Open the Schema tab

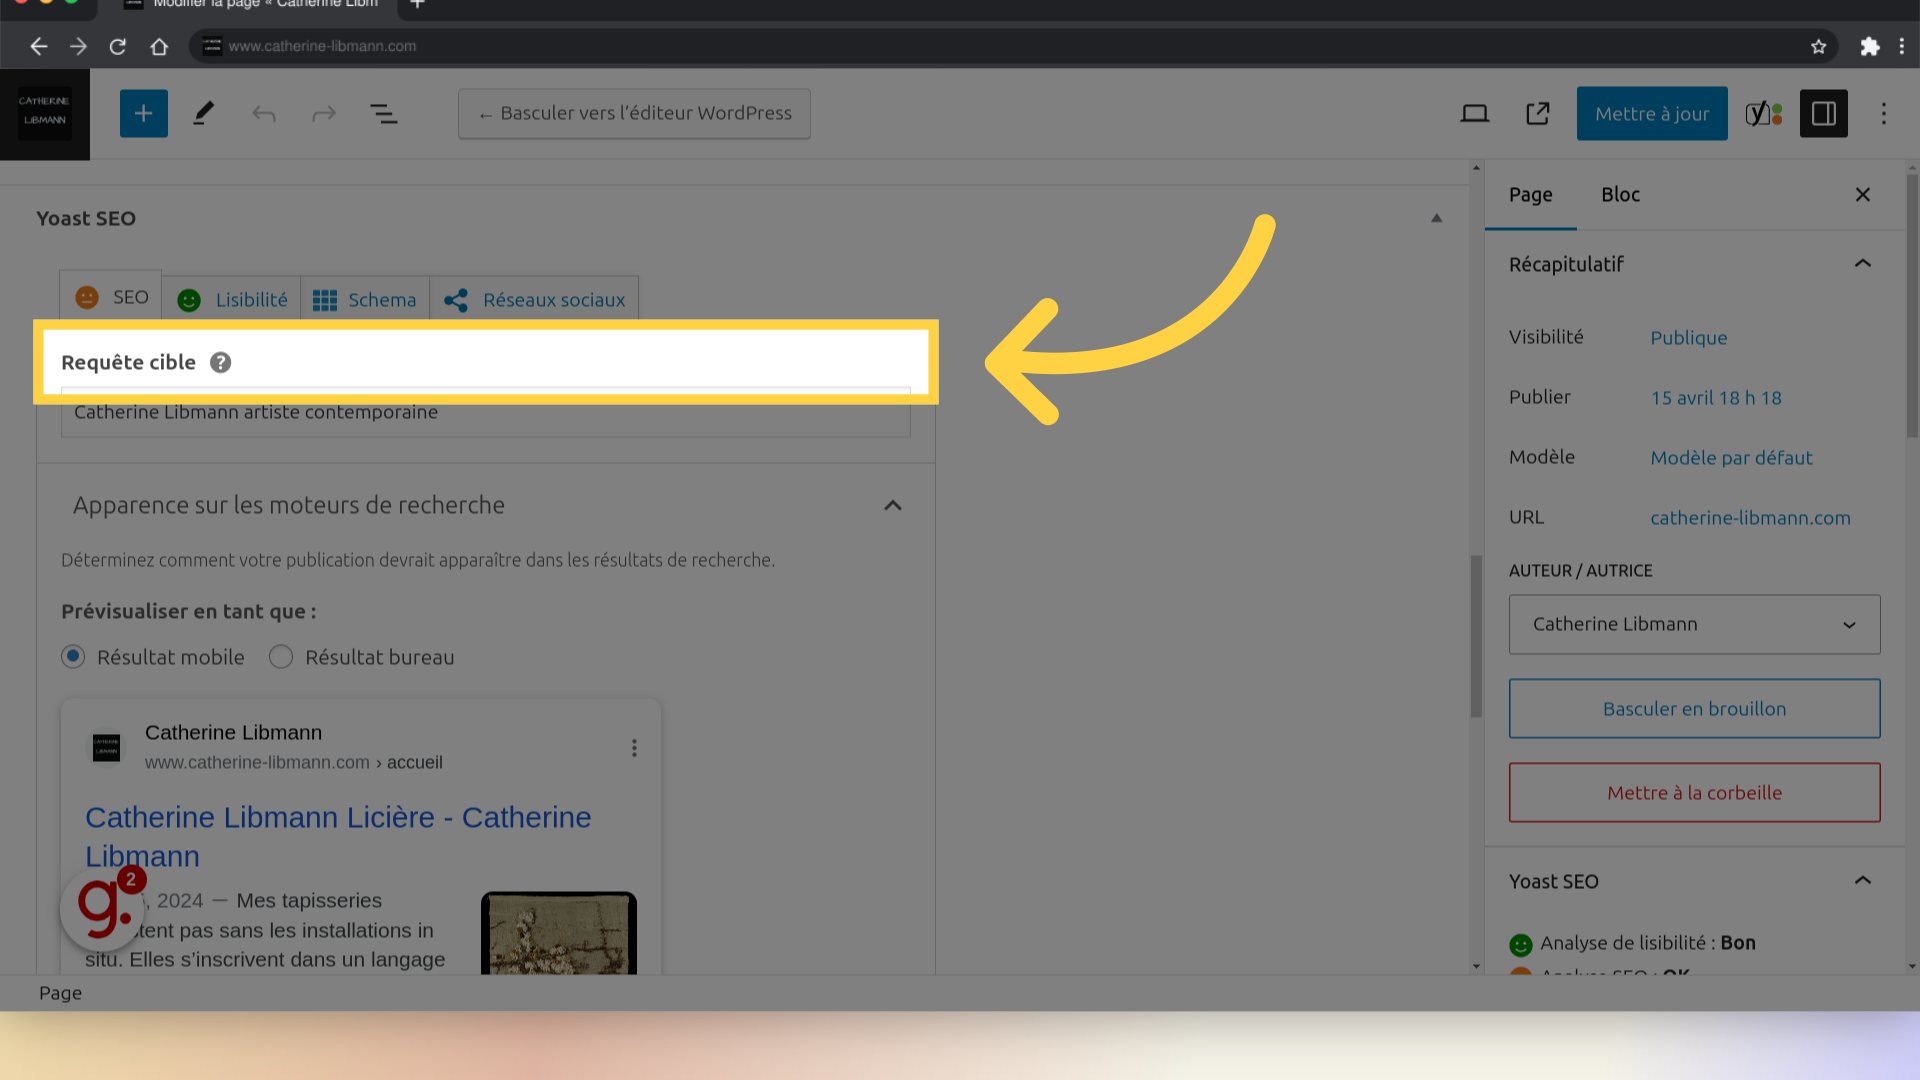(365, 300)
